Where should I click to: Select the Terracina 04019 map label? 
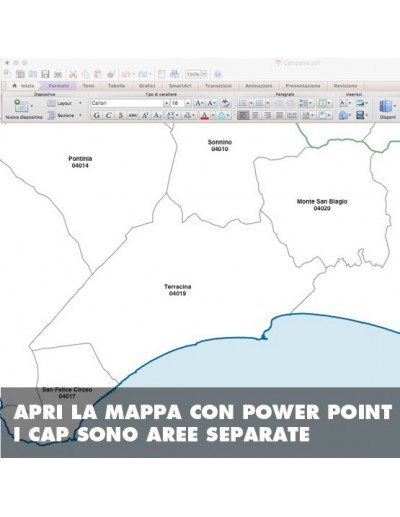pos(178,290)
